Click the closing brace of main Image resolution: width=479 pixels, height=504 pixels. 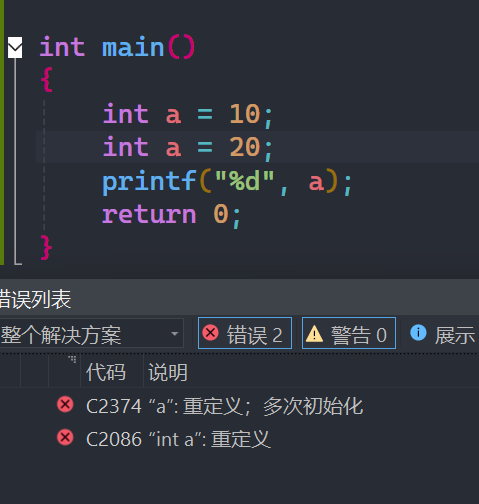[46, 247]
